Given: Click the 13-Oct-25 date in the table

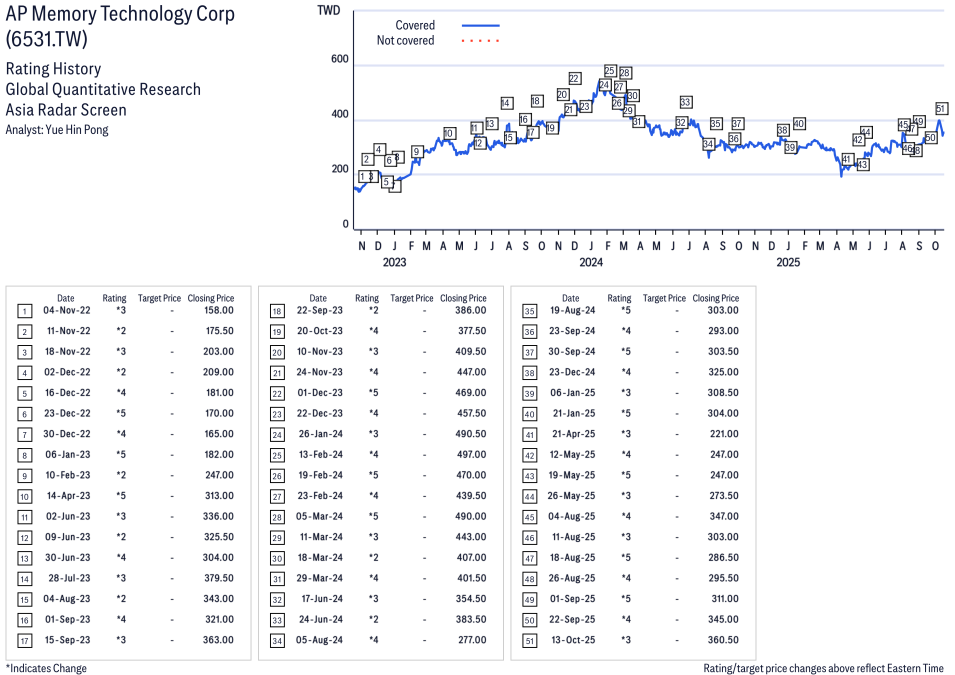Looking at the screenshot, I should pyautogui.click(x=574, y=640).
